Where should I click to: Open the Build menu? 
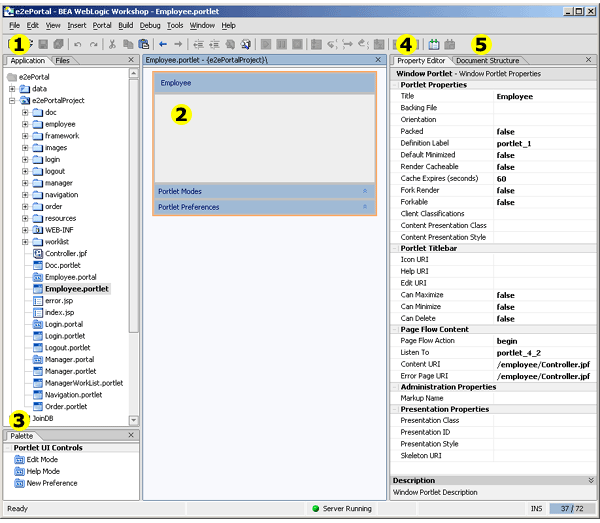(x=126, y=25)
